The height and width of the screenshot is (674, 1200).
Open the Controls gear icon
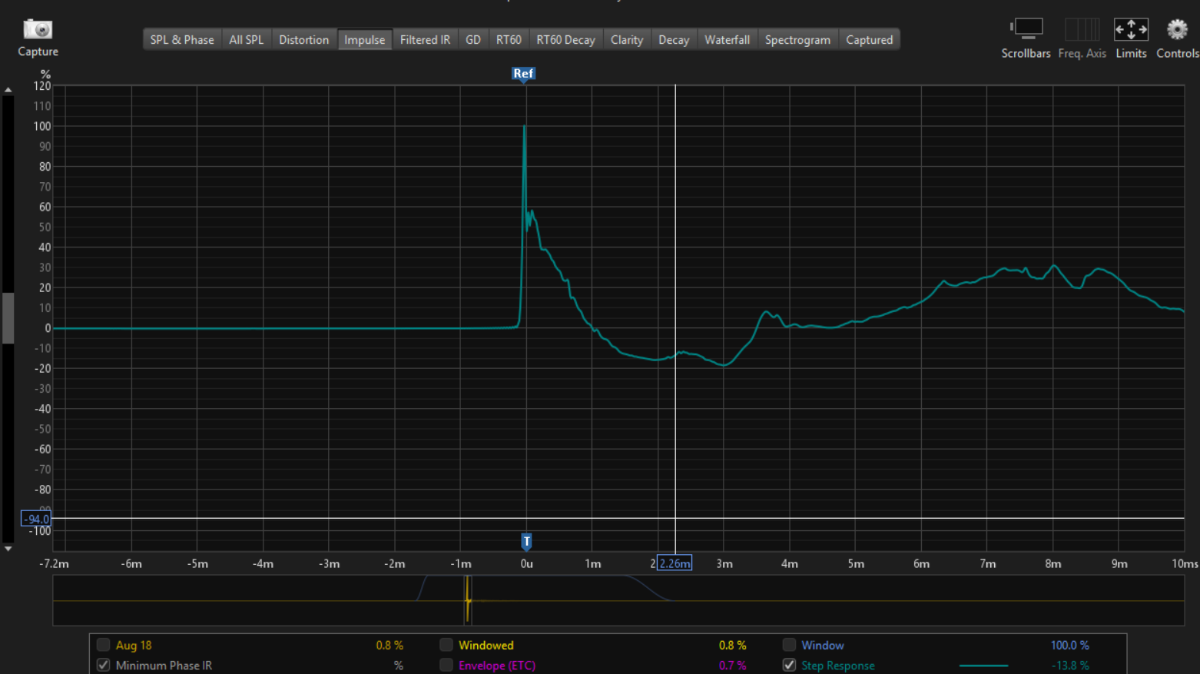point(1177,29)
